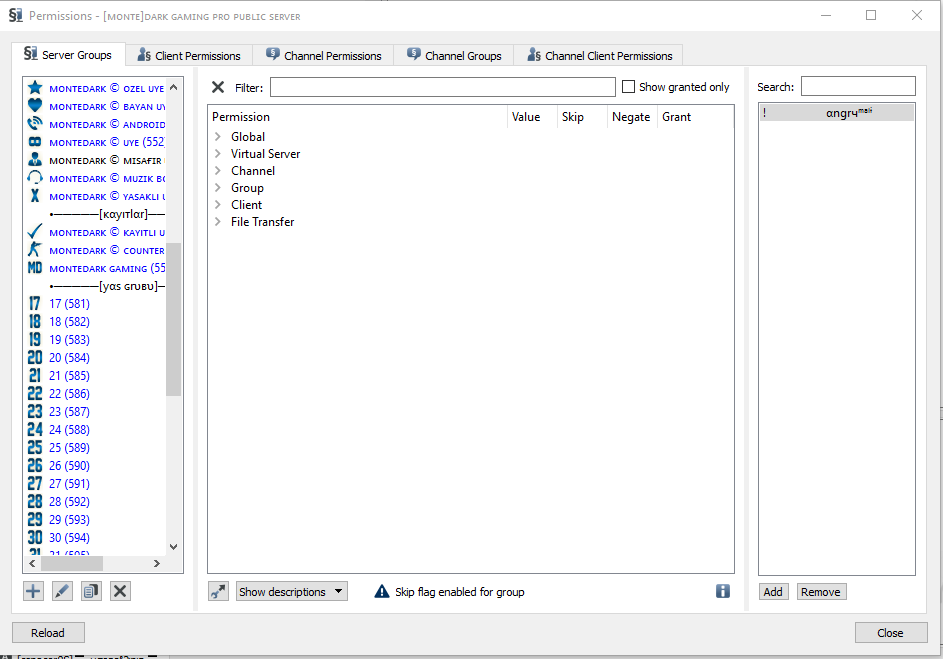This screenshot has width=943, height=659.
Task: Open the Channel Groups tab
Action: coord(454,55)
